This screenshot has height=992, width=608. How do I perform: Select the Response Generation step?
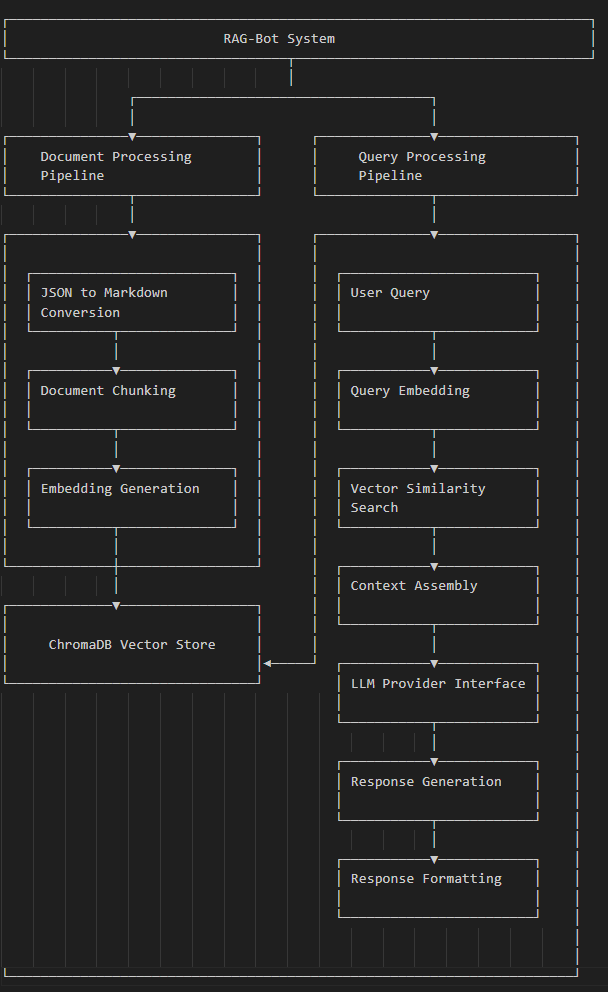438,790
